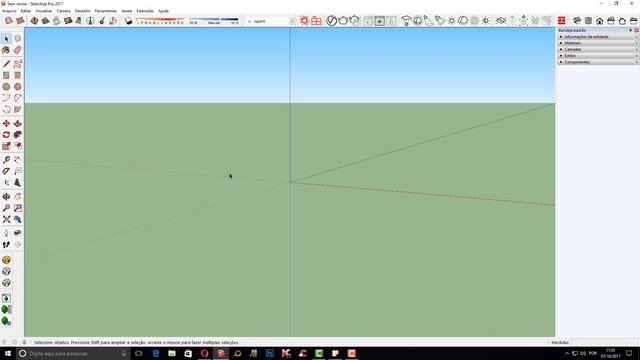
Task: Adjust the shadow date slider
Action: (160, 19)
